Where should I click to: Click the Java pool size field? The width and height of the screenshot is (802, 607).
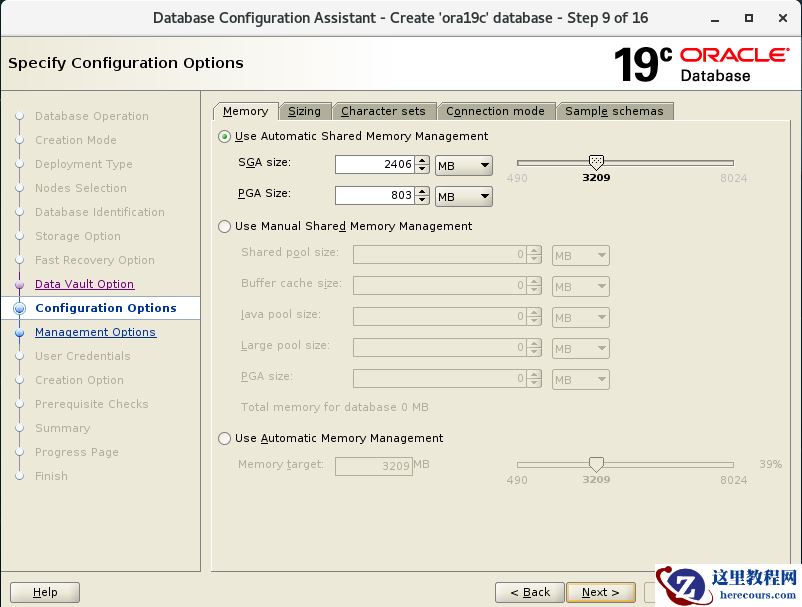click(x=440, y=317)
